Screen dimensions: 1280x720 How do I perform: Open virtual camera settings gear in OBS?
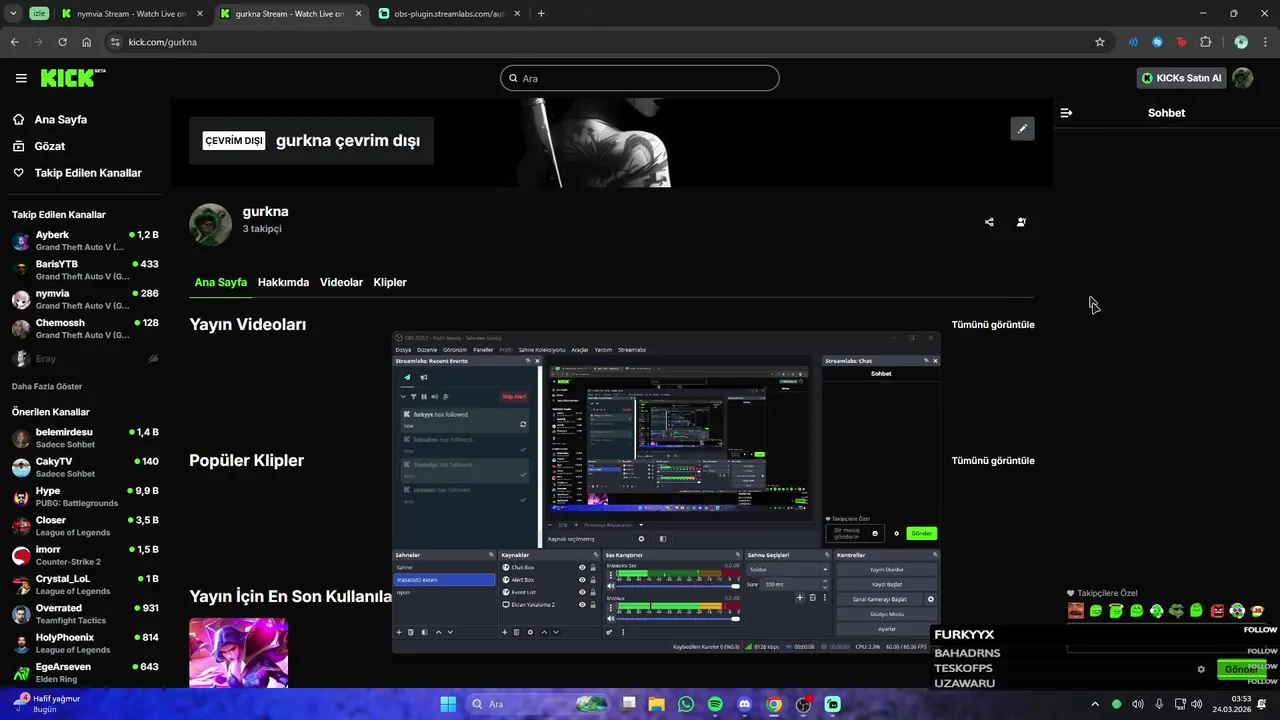[x=931, y=599]
